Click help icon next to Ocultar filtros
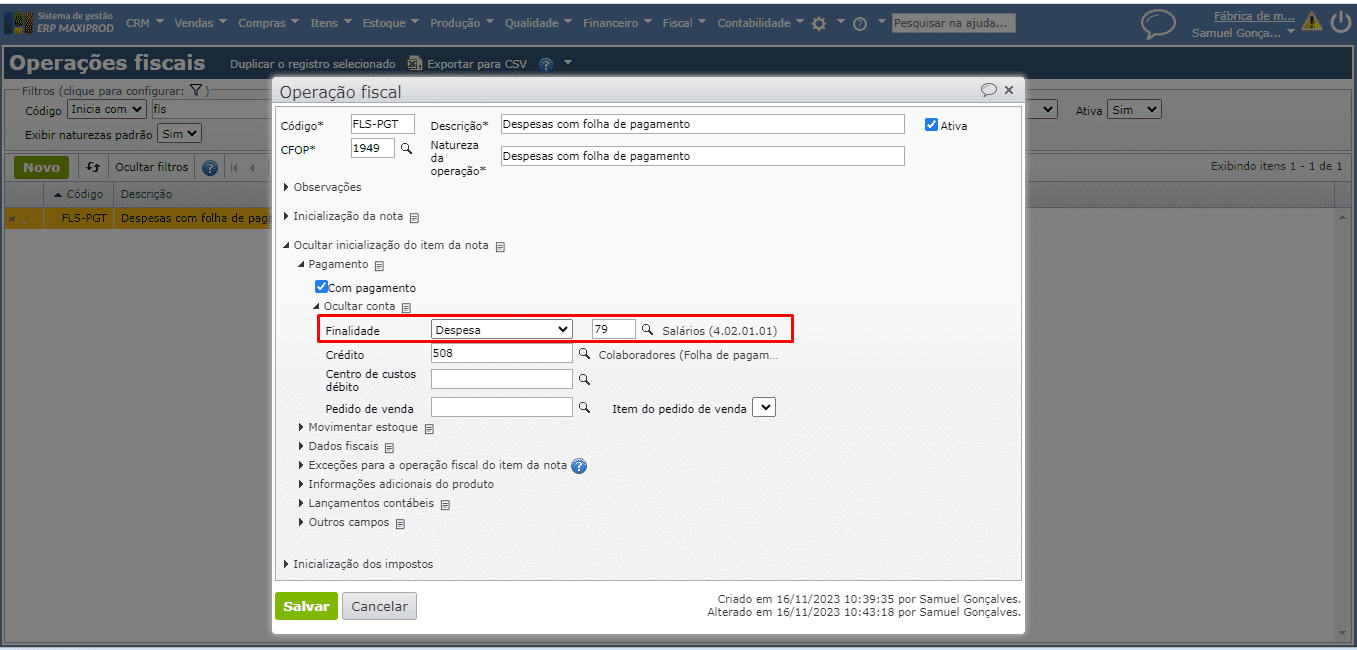The width and height of the screenshot is (1357, 650). click(x=210, y=167)
